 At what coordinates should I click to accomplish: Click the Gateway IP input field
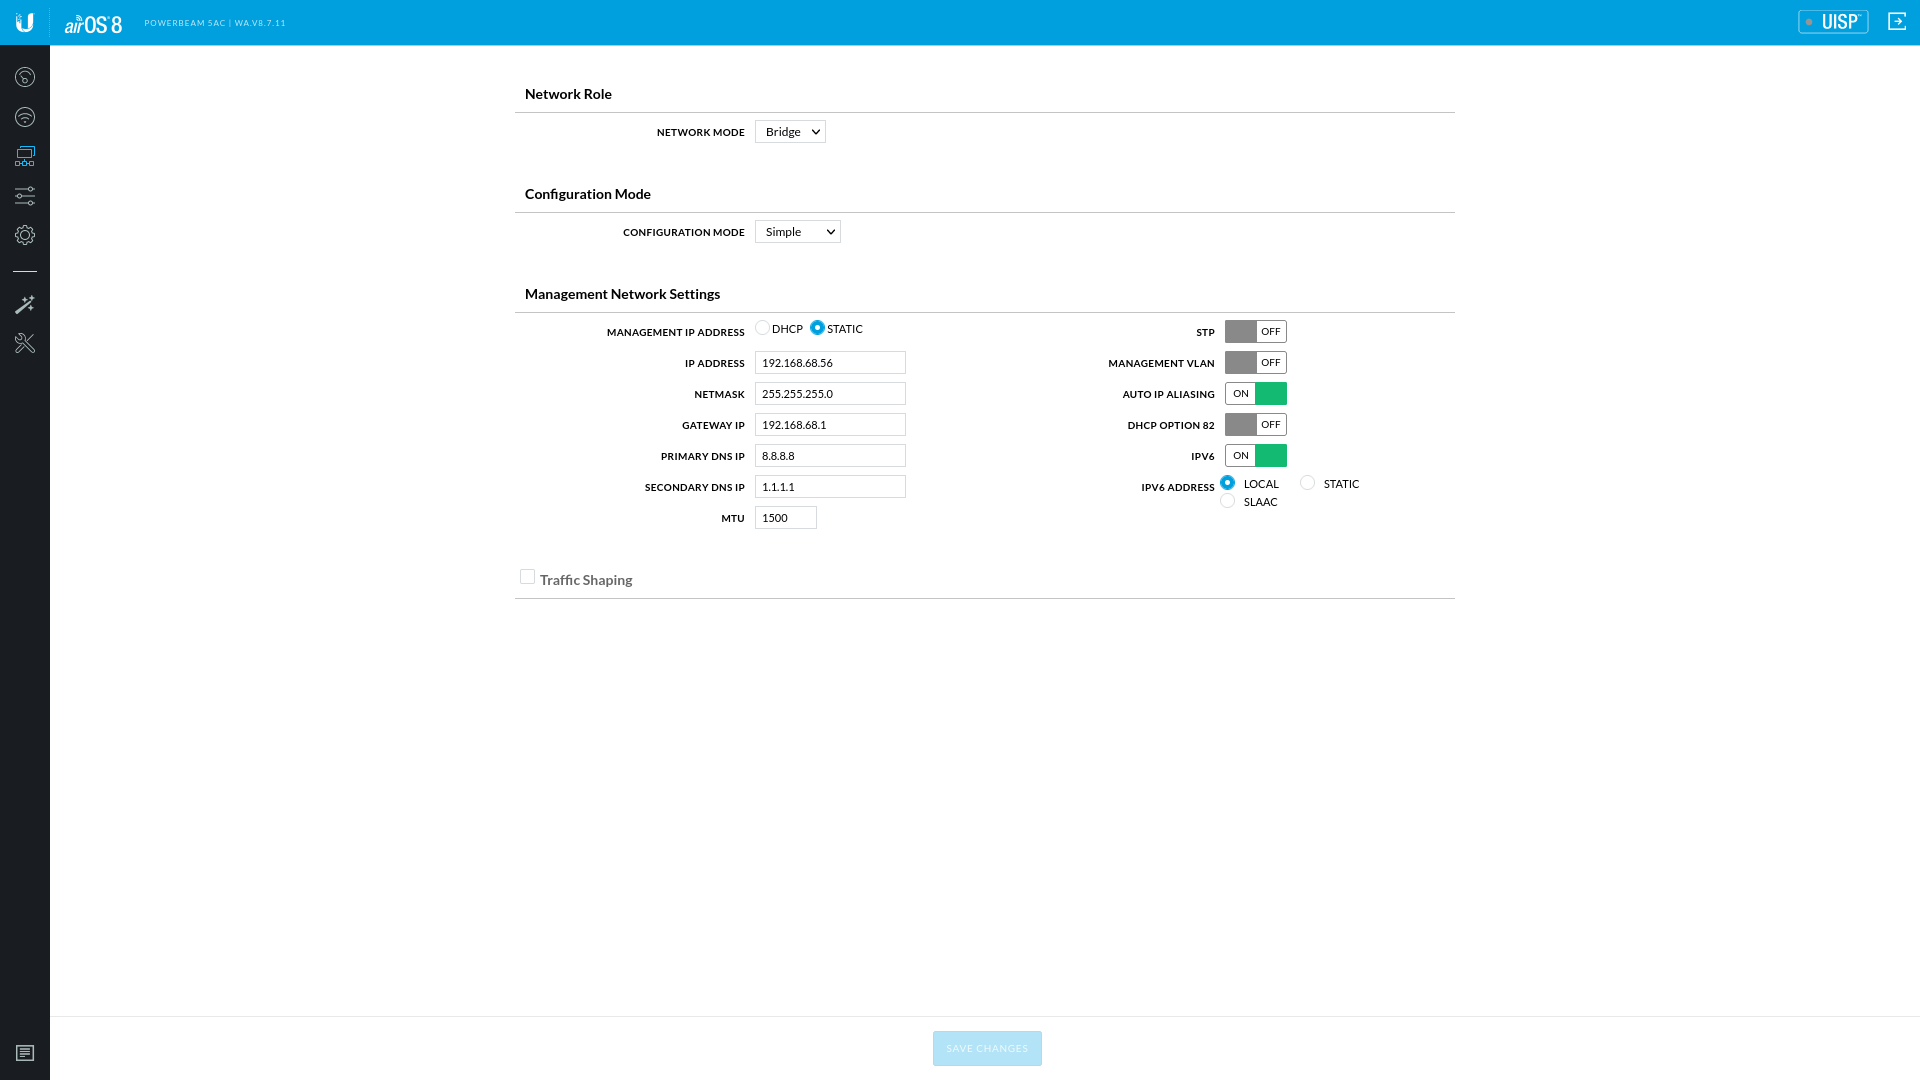[x=830, y=425]
